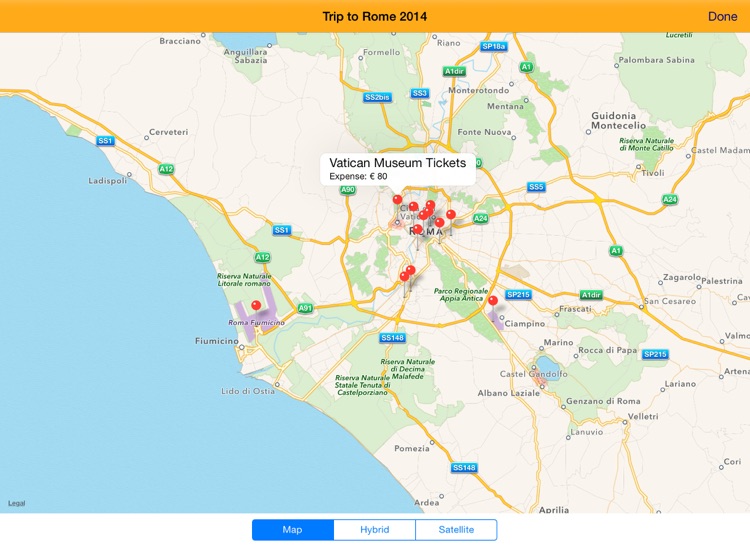Click the A1dir shield near Frascati

(591, 295)
